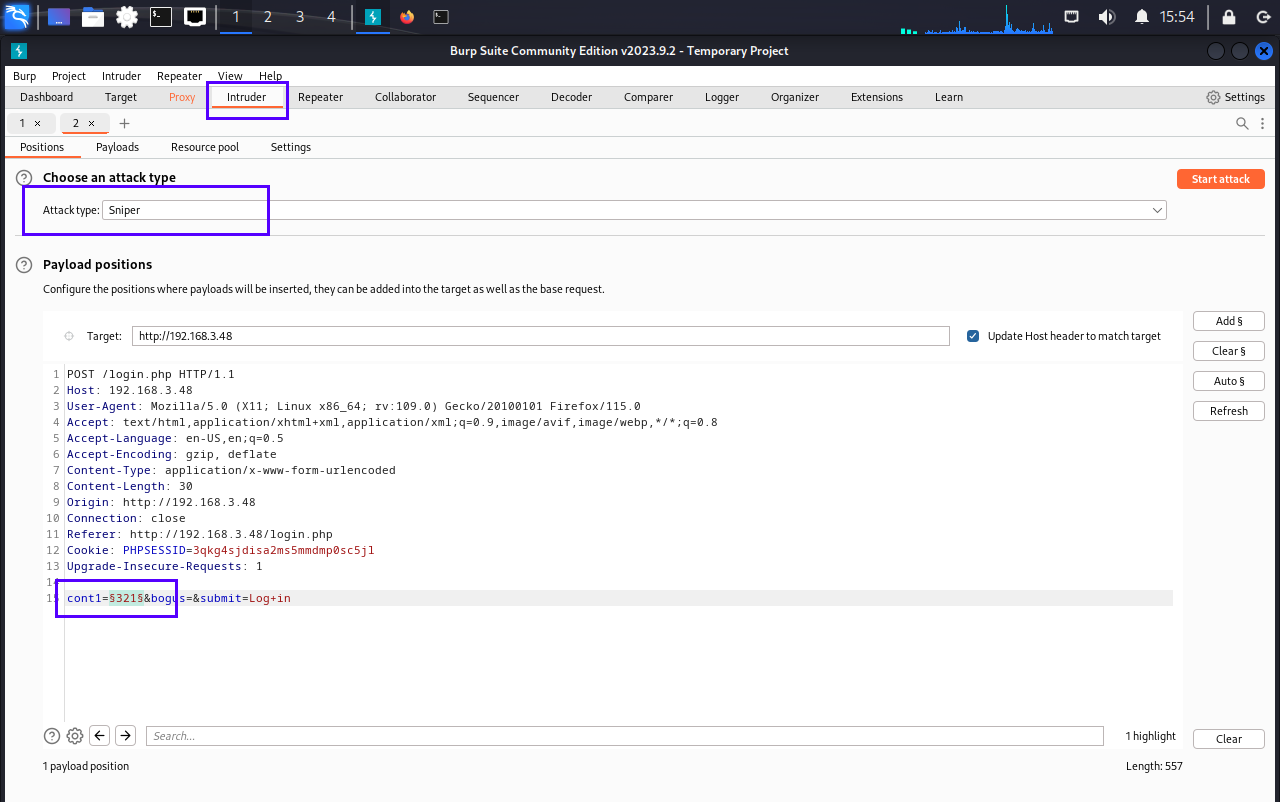1280x802 pixels.
Task: Close Intruder tab 1
Action: (37, 123)
